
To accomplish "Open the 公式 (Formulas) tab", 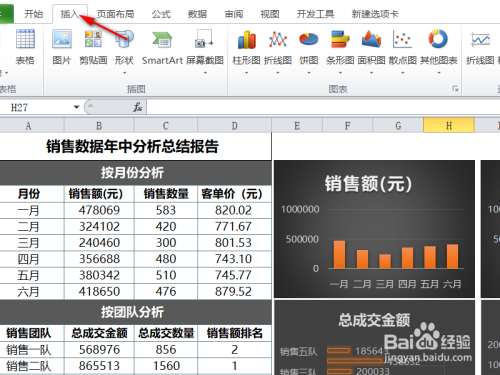I will 161,14.
